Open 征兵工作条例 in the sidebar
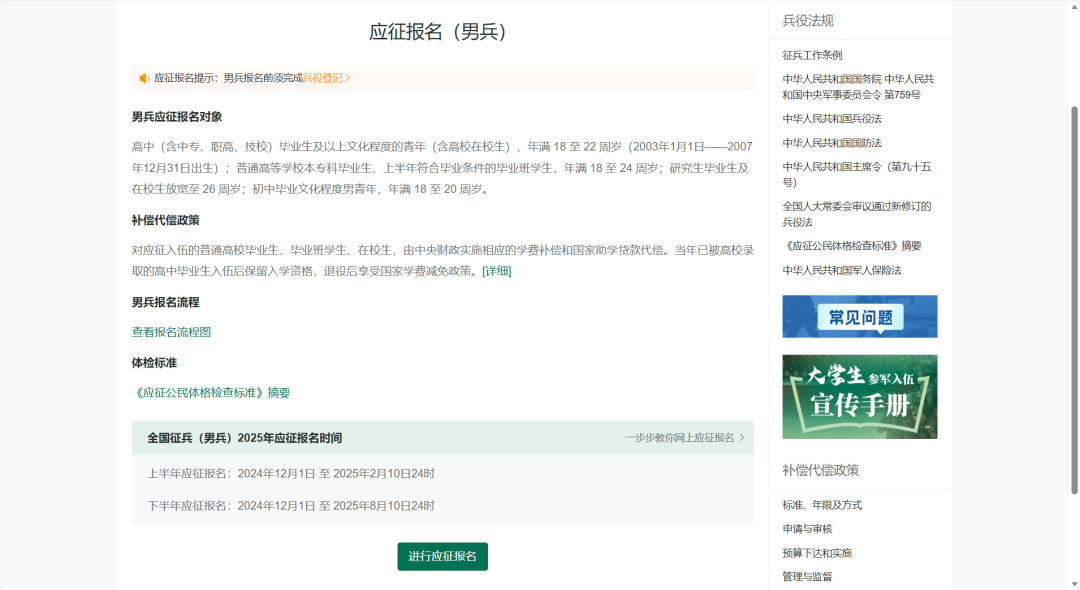This screenshot has height=590, width=1080. 812,55
